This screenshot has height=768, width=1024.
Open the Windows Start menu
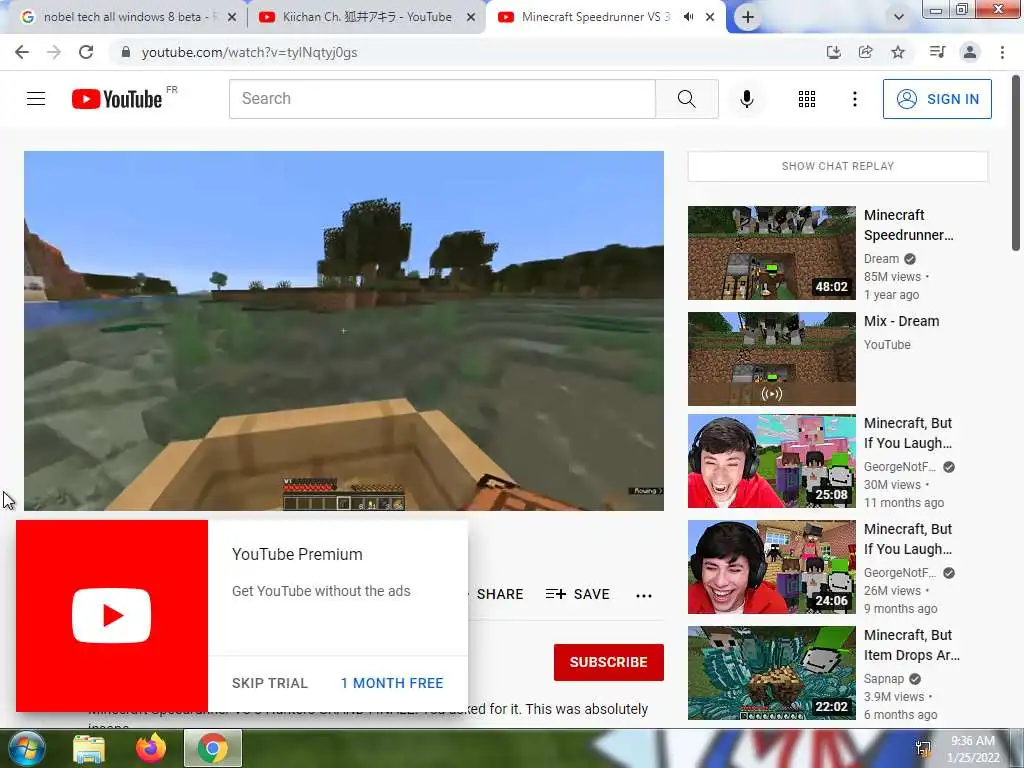[x=25, y=748]
